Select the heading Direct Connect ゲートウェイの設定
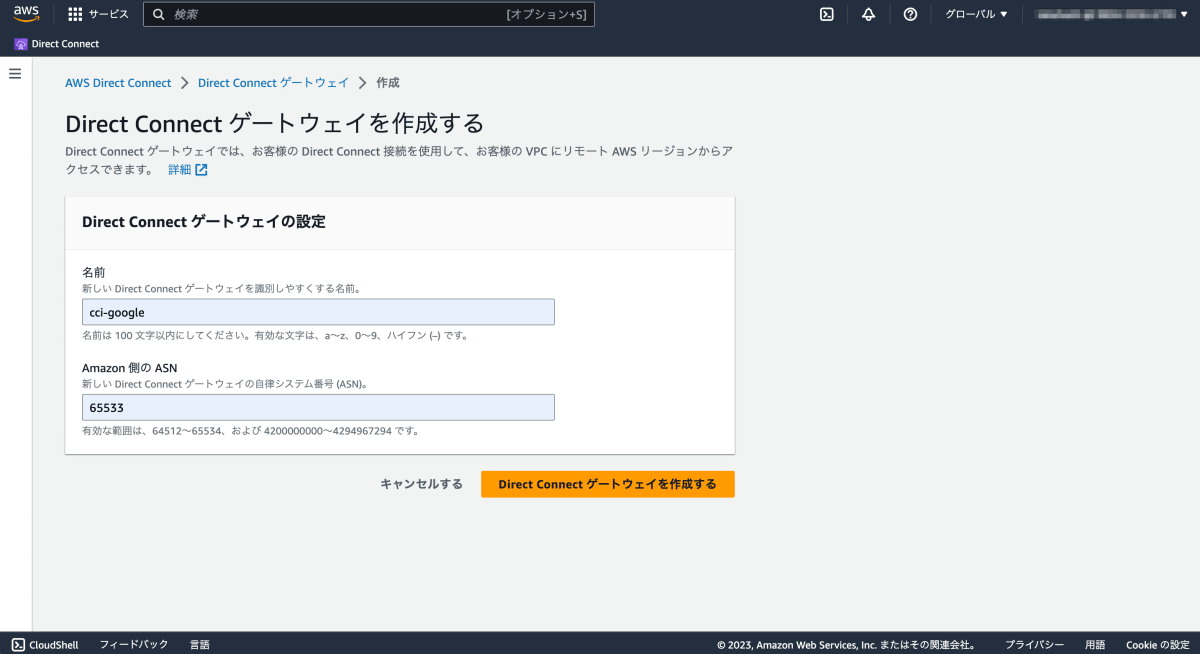1200x654 pixels. pos(204,222)
